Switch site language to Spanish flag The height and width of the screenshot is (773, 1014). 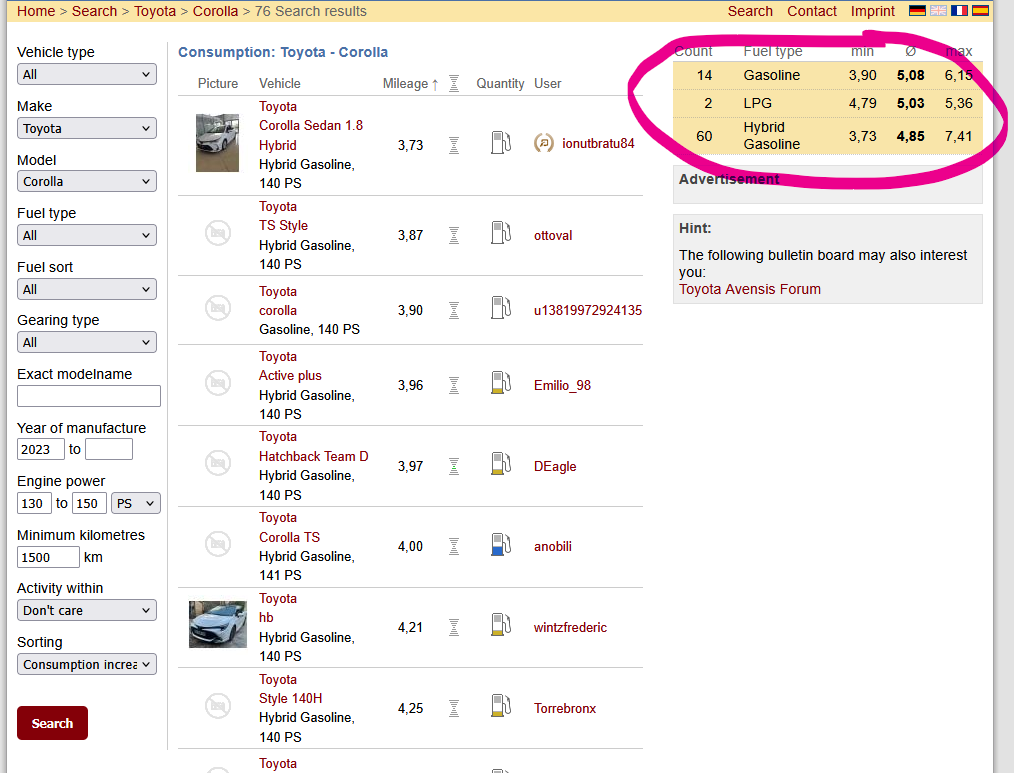[x=980, y=10]
